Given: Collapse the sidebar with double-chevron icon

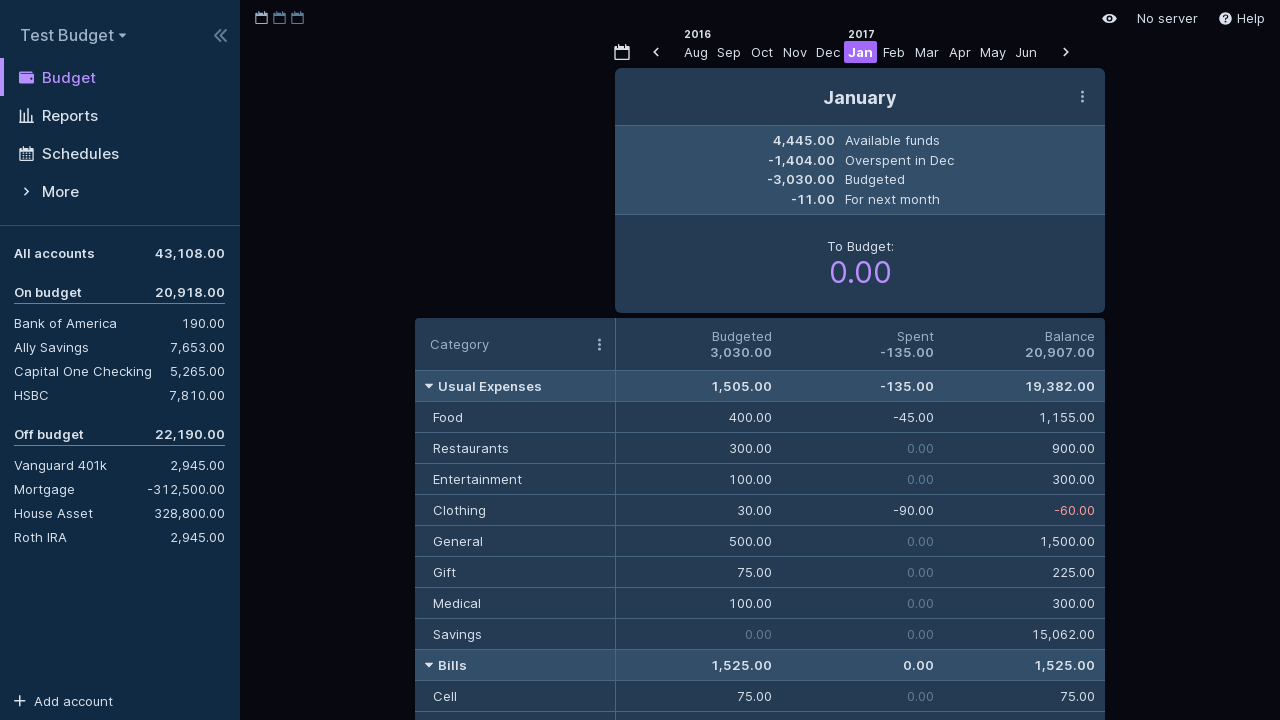Looking at the screenshot, I should click(x=220, y=36).
